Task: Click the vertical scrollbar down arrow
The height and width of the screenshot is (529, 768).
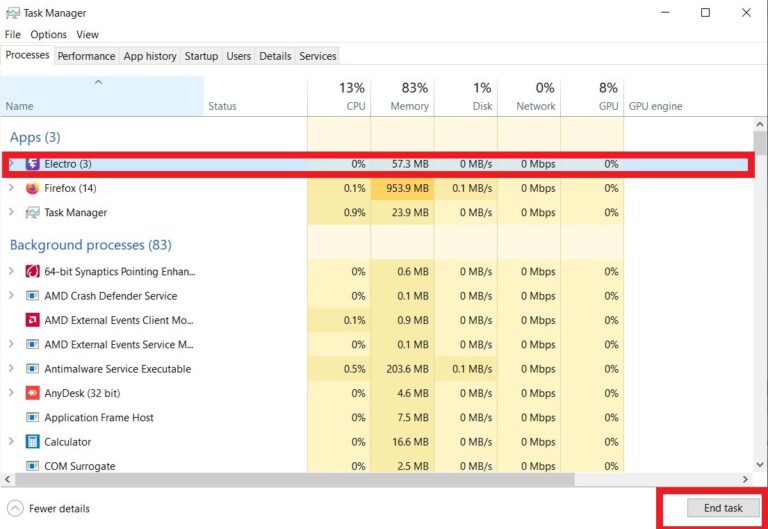Action: pos(760,465)
